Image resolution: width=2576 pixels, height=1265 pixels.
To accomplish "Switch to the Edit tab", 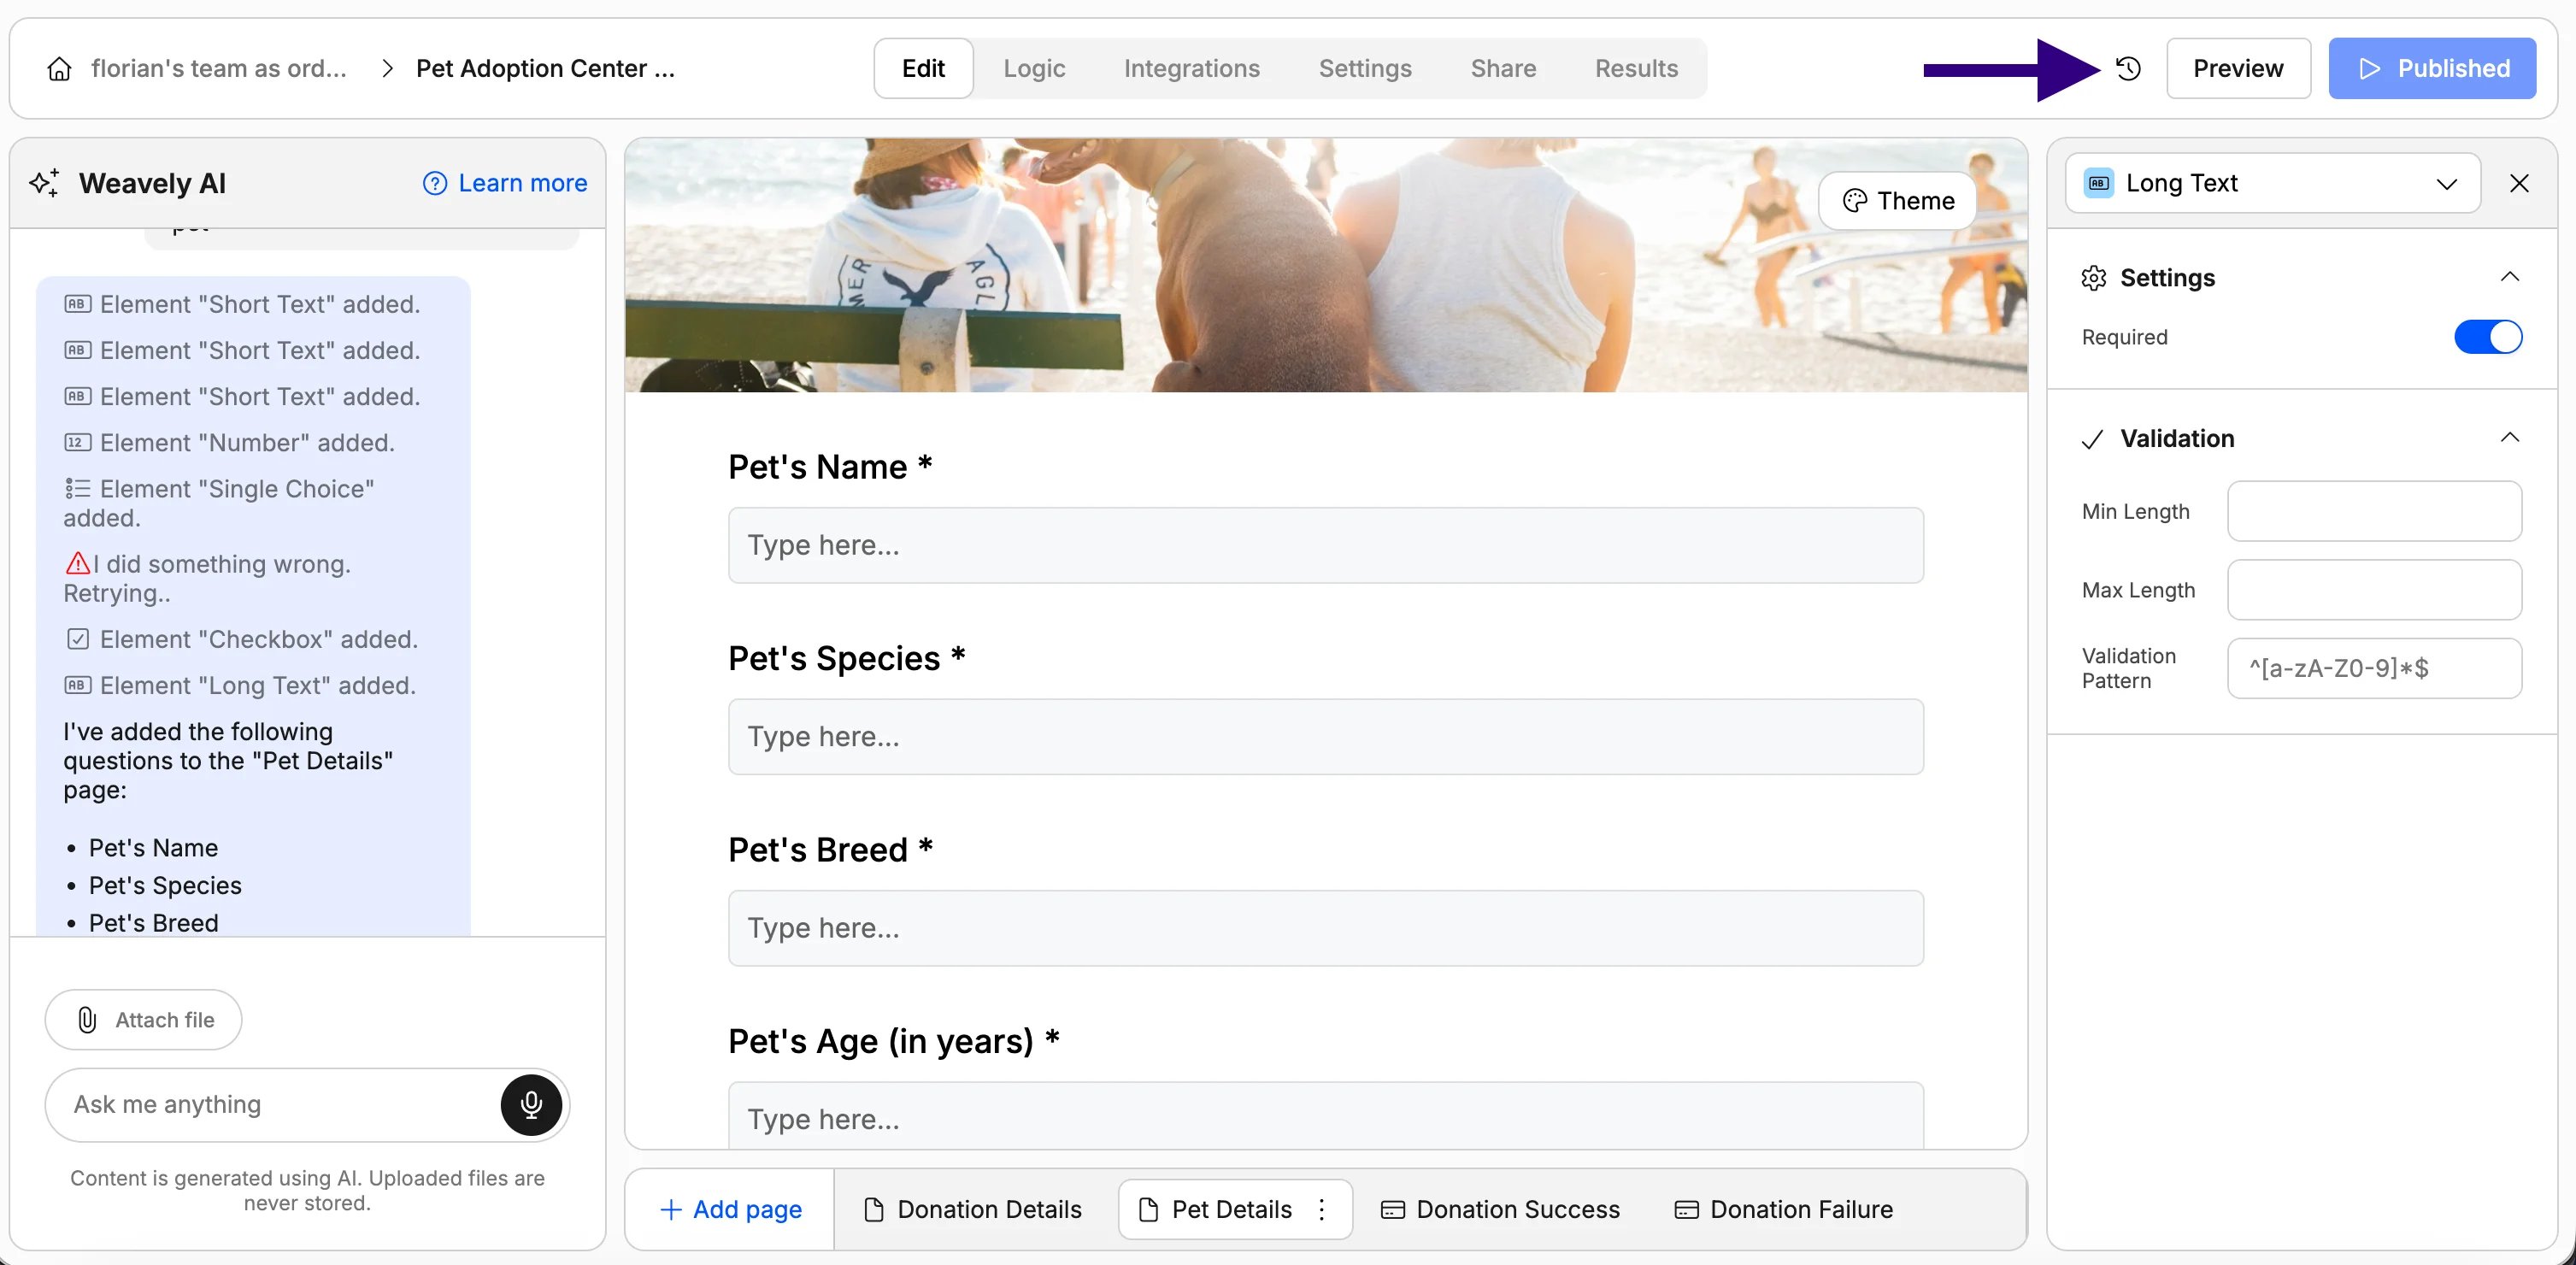I will click(x=923, y=68).
